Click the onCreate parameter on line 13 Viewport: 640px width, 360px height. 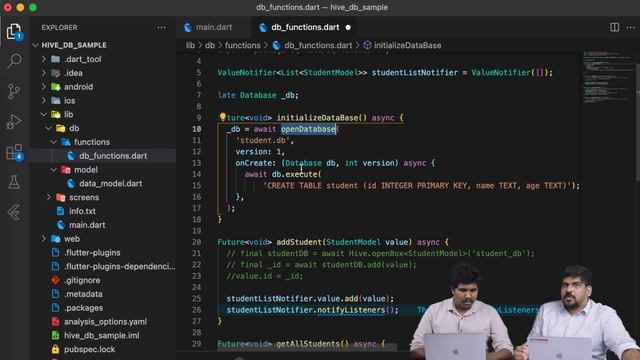[x=253, y=163]
